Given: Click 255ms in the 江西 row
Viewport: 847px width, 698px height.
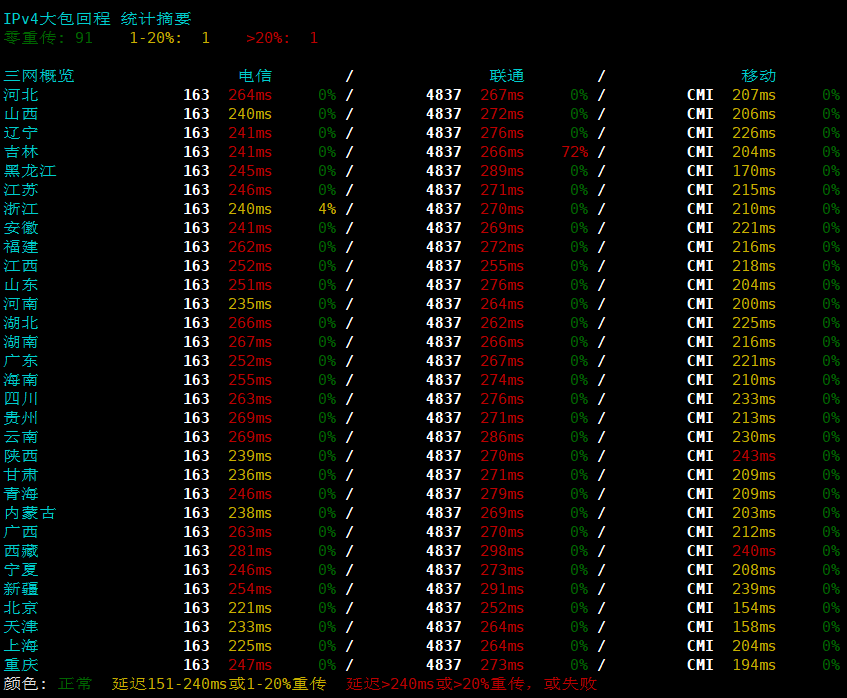Looking at the screenshot, I should 502,266.
